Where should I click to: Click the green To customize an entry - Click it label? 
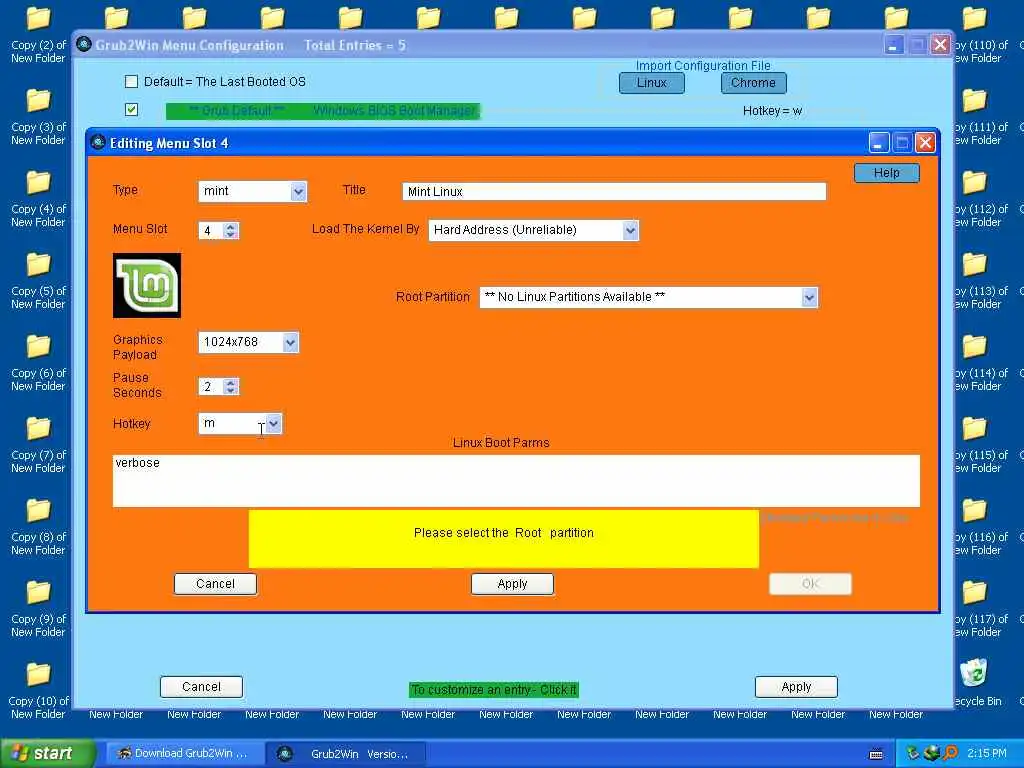tap(494, 690)
